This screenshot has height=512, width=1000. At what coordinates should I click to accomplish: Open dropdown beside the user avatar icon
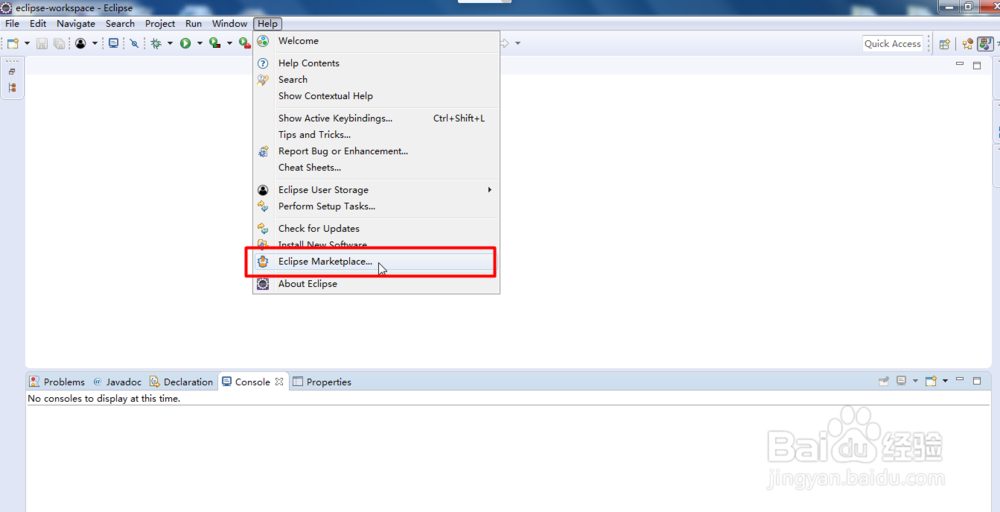94,43
